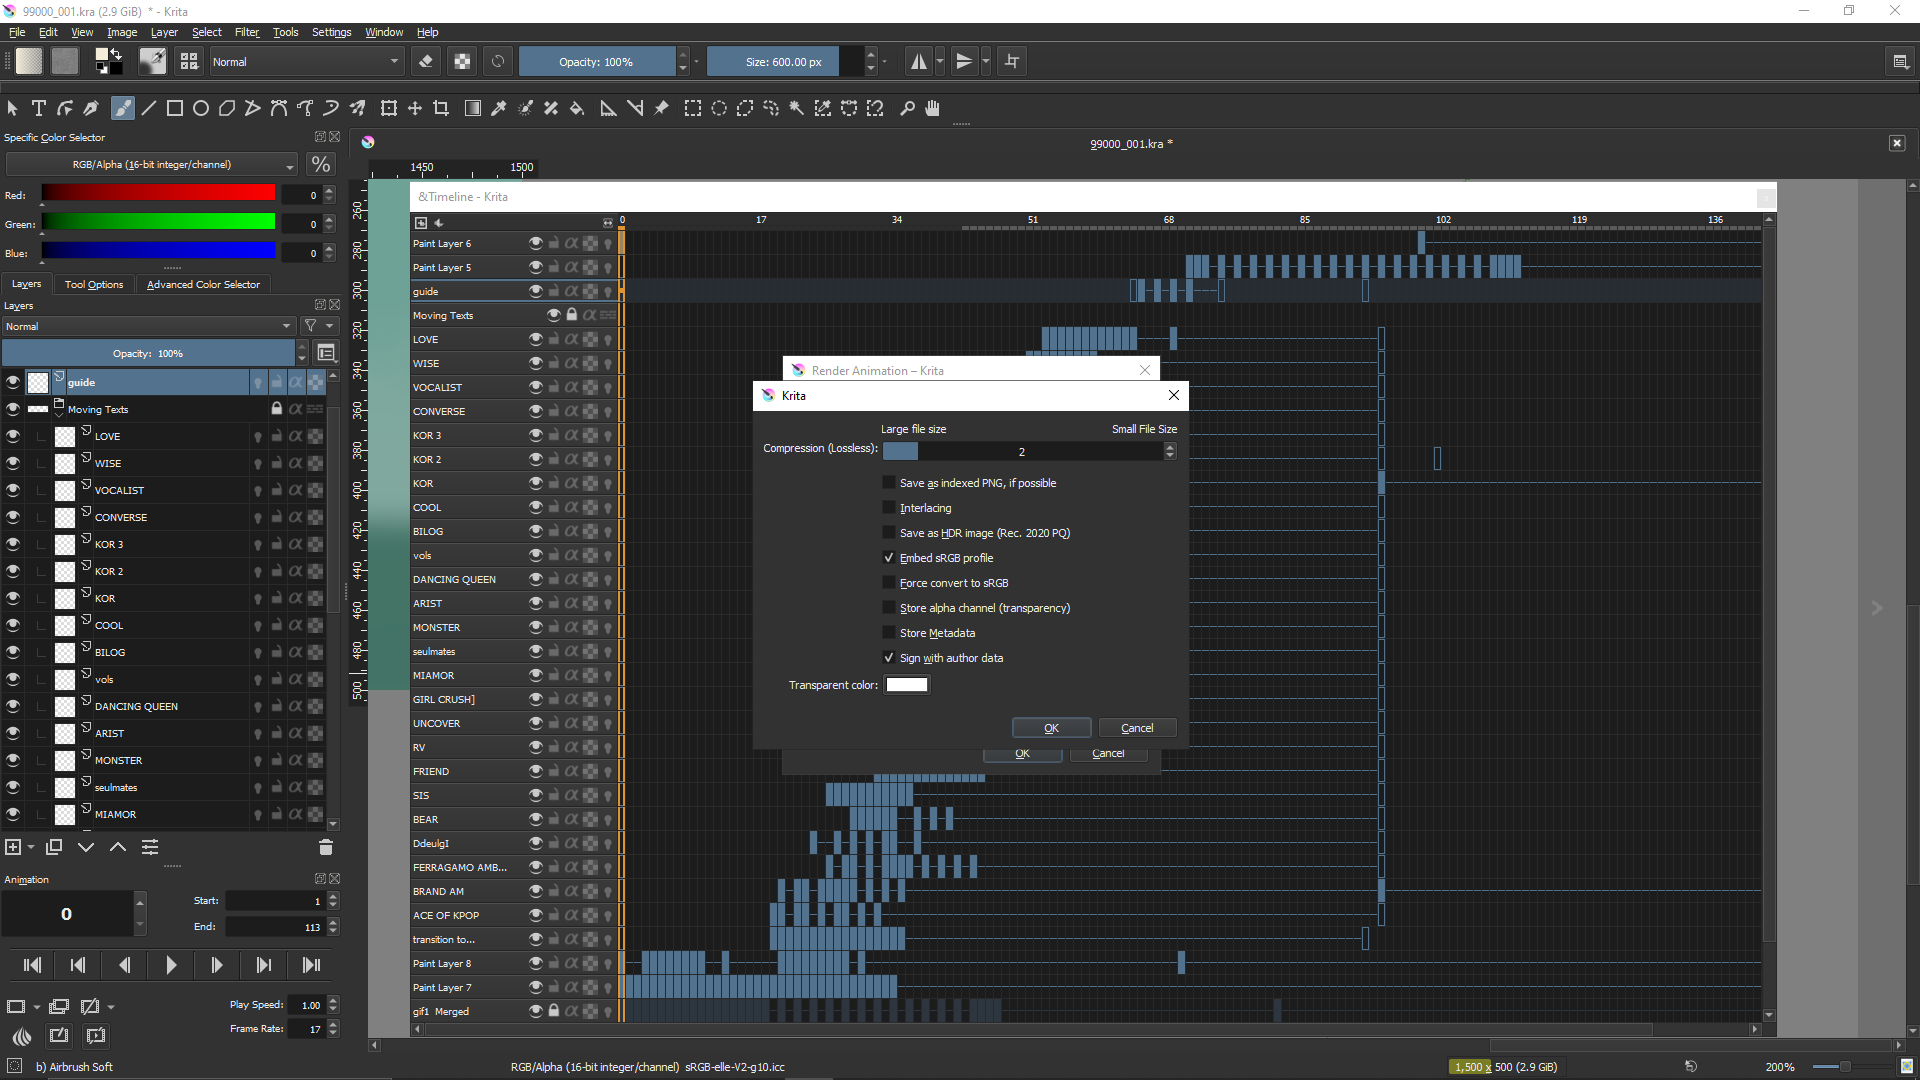Select the Crop tool
This screenshot has height=1080, width=1920.
(441, 108)
